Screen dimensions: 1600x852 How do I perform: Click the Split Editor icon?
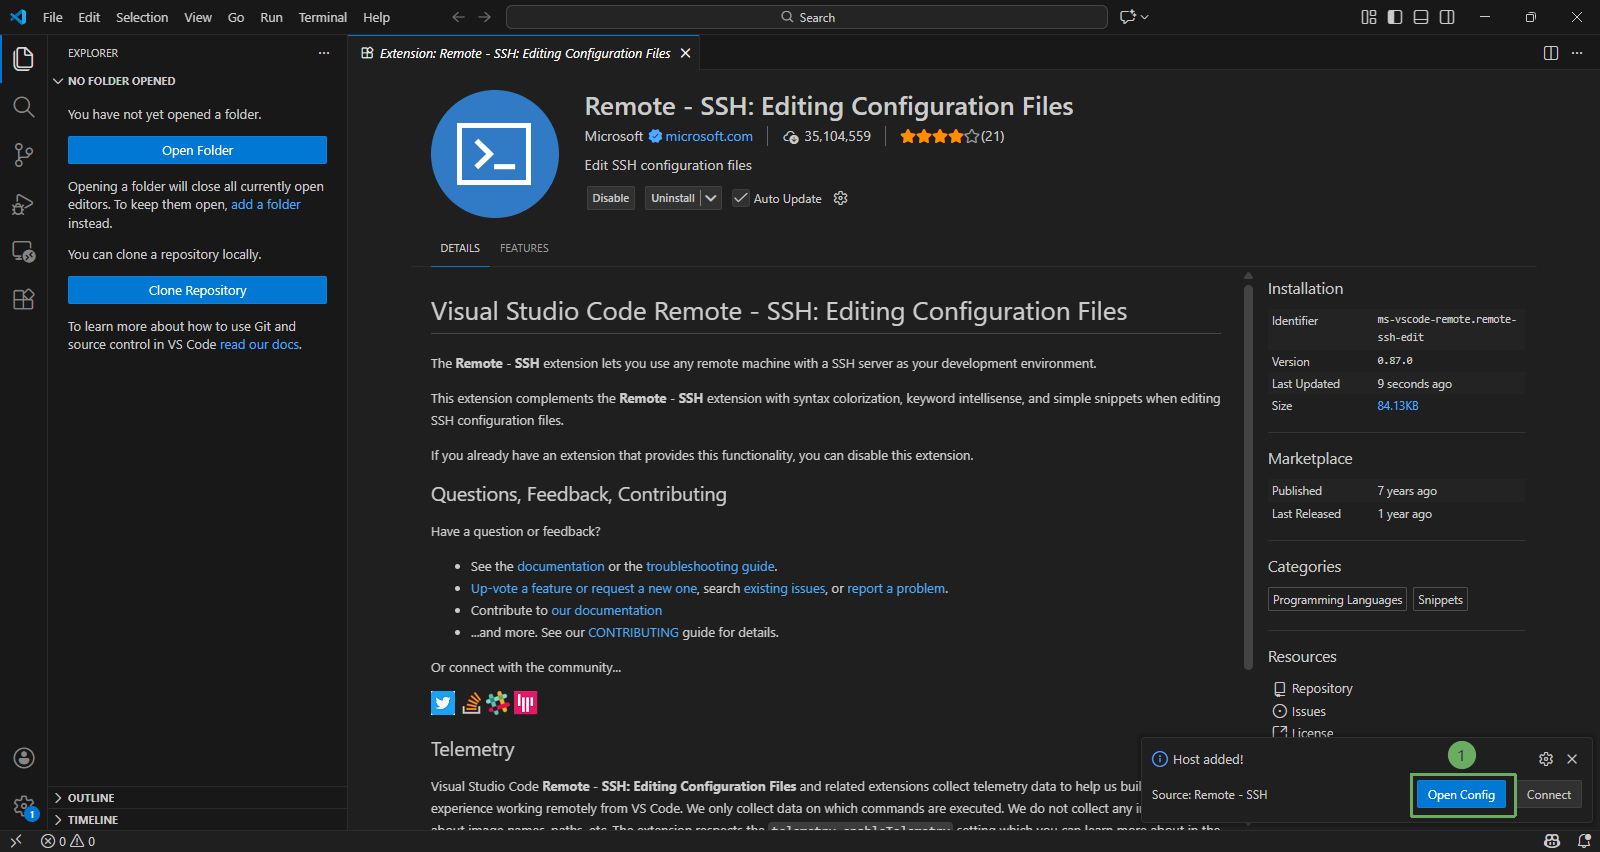pyautogui.click(x=1551, y=53)
